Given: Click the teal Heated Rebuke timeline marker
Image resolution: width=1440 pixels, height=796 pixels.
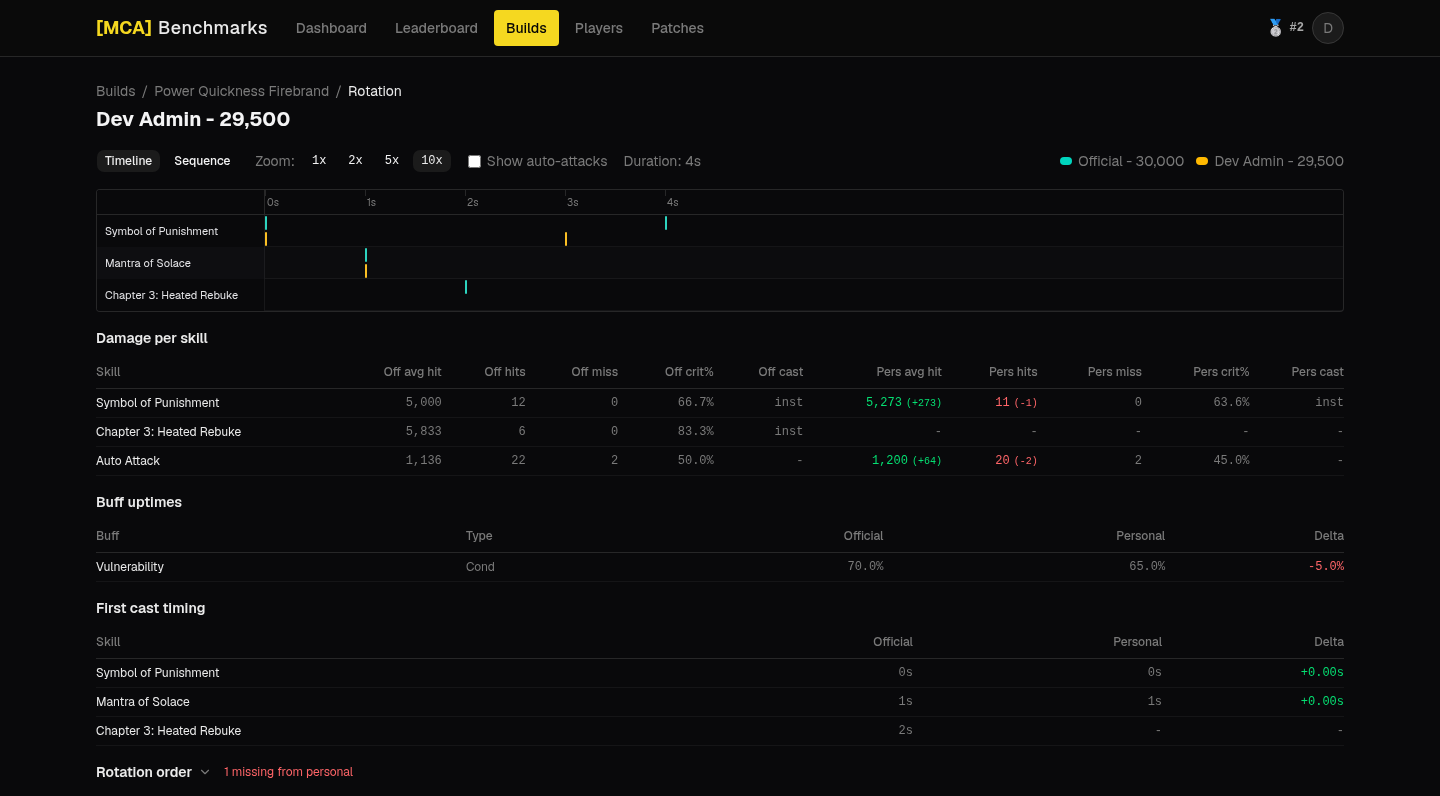Looking at the screenshot, I should 466,287.
